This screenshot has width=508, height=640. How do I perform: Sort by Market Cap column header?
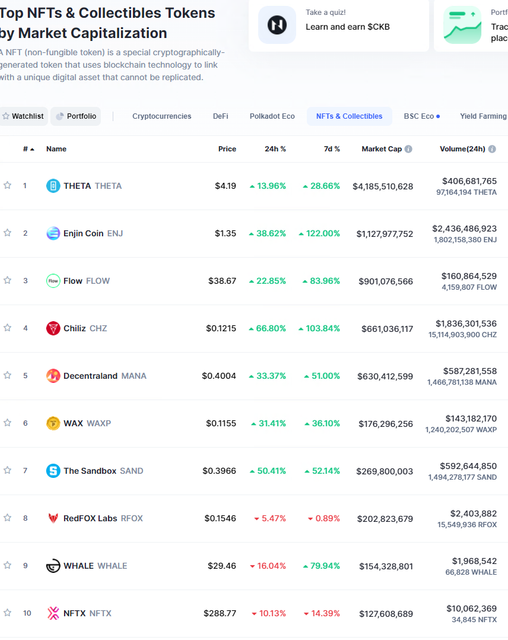[x=382, y=149]
